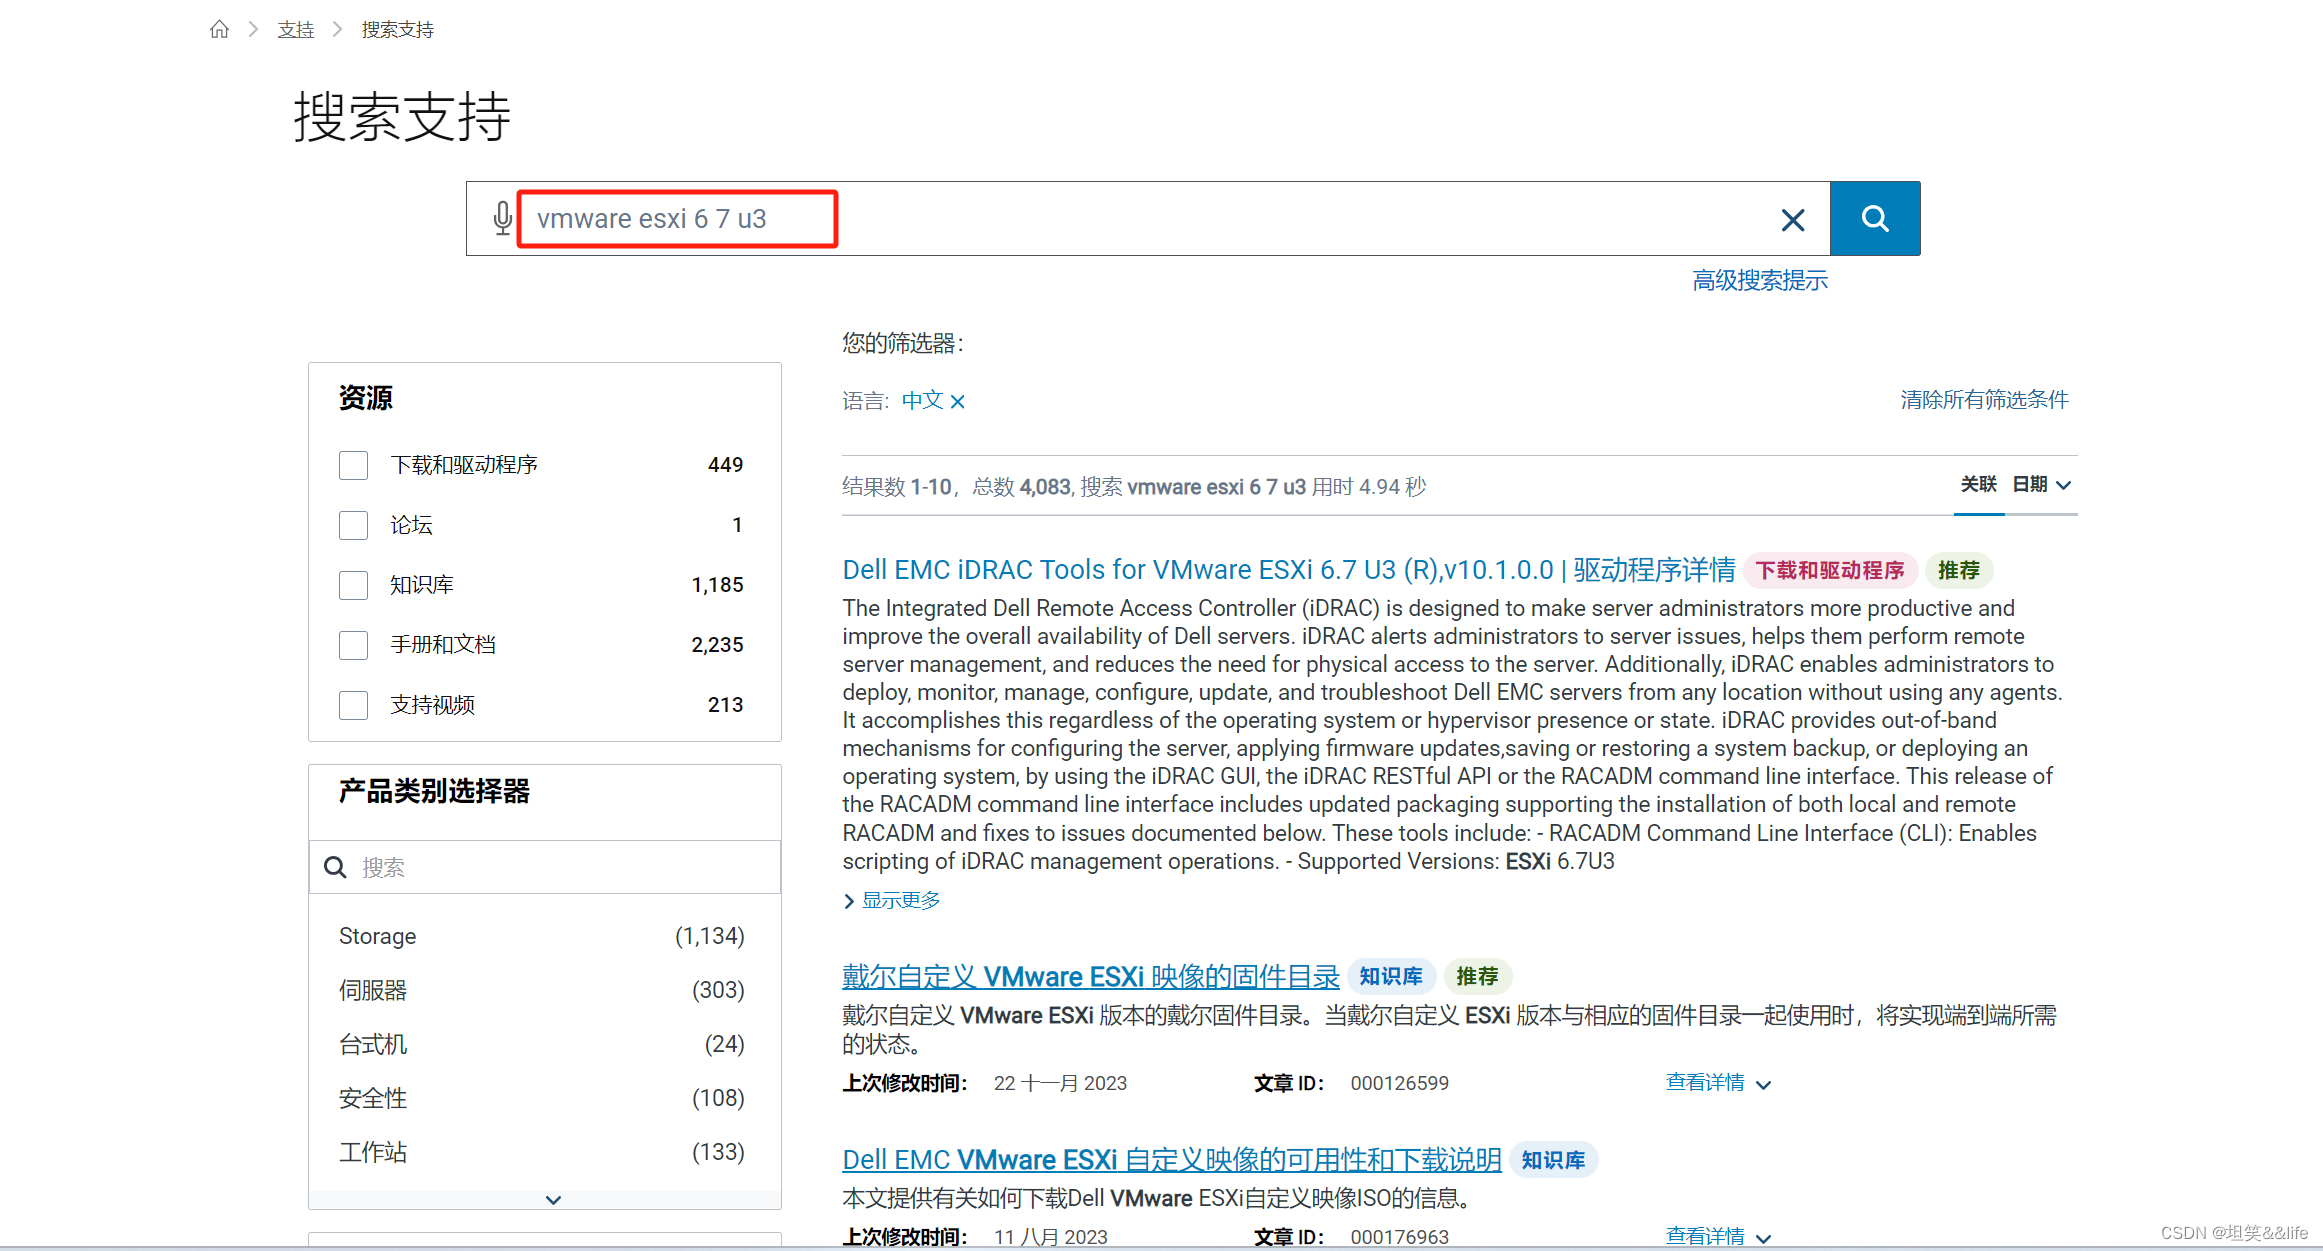This screenshot has width=2323, height=1251.
Task: Click the 知识库 tag on the 可用性和下载说明 result
Action: coord(1553,1160)
